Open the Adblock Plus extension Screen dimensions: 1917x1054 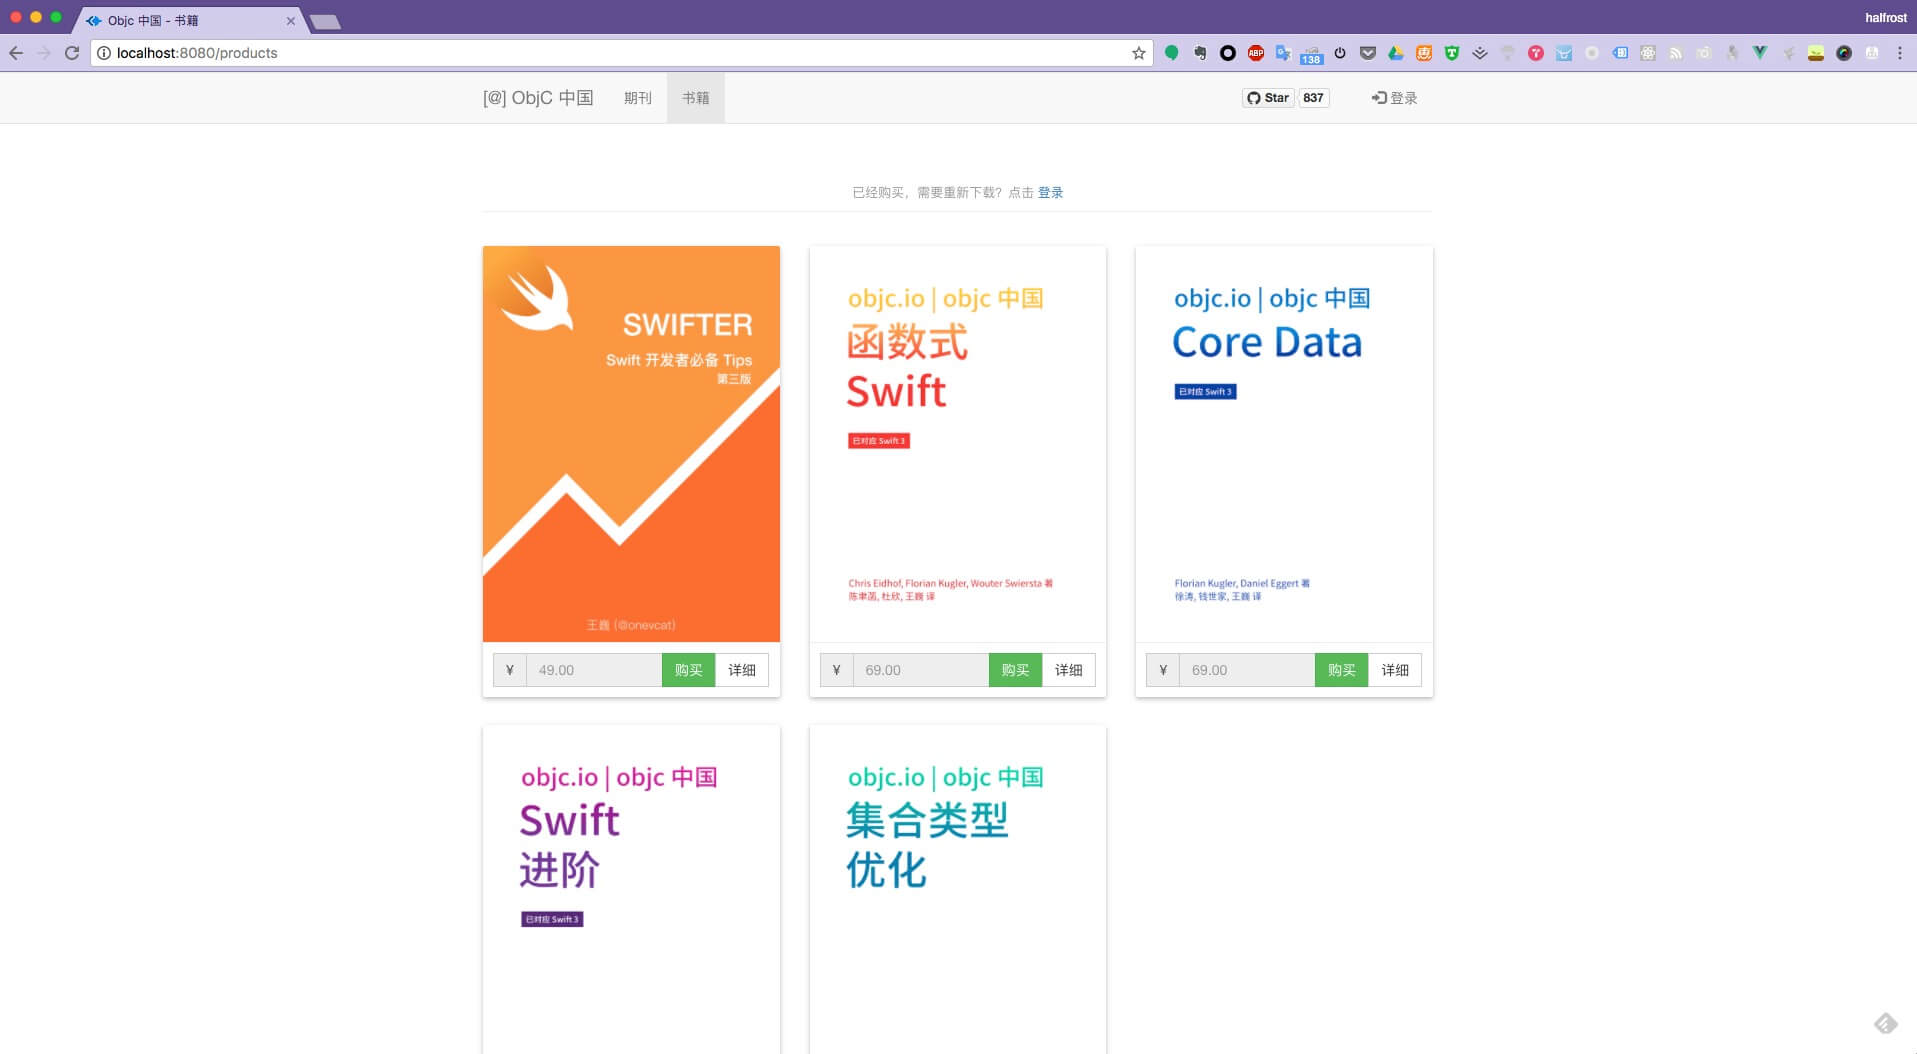point(1256,53)
